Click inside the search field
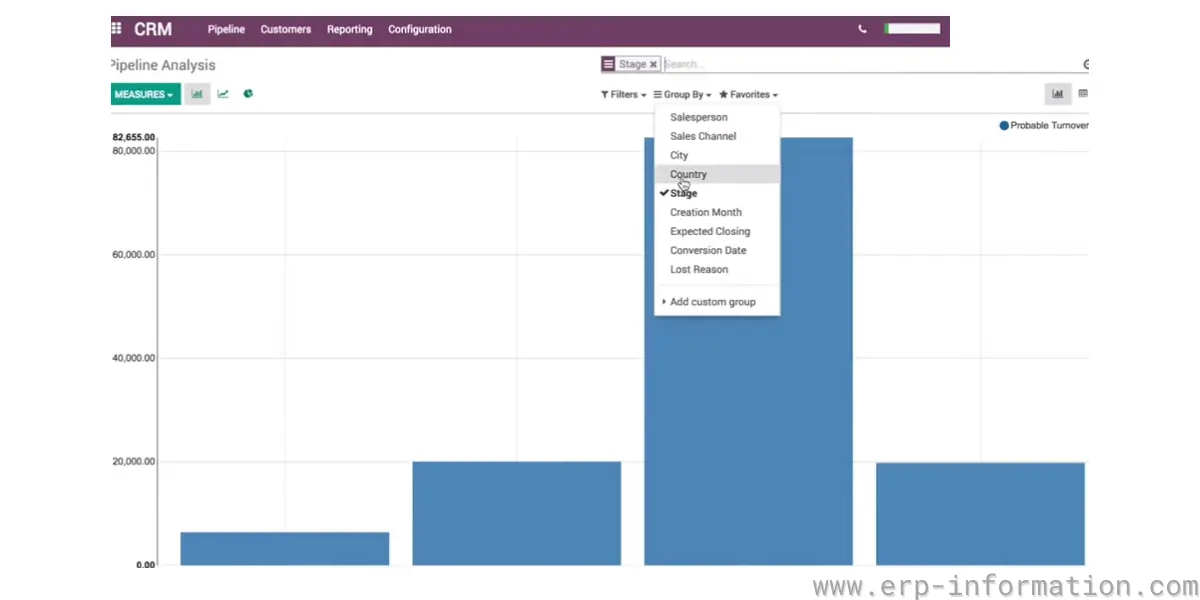Image resolution: width=1200 pixels, height=600 pixels. [800, 63]
